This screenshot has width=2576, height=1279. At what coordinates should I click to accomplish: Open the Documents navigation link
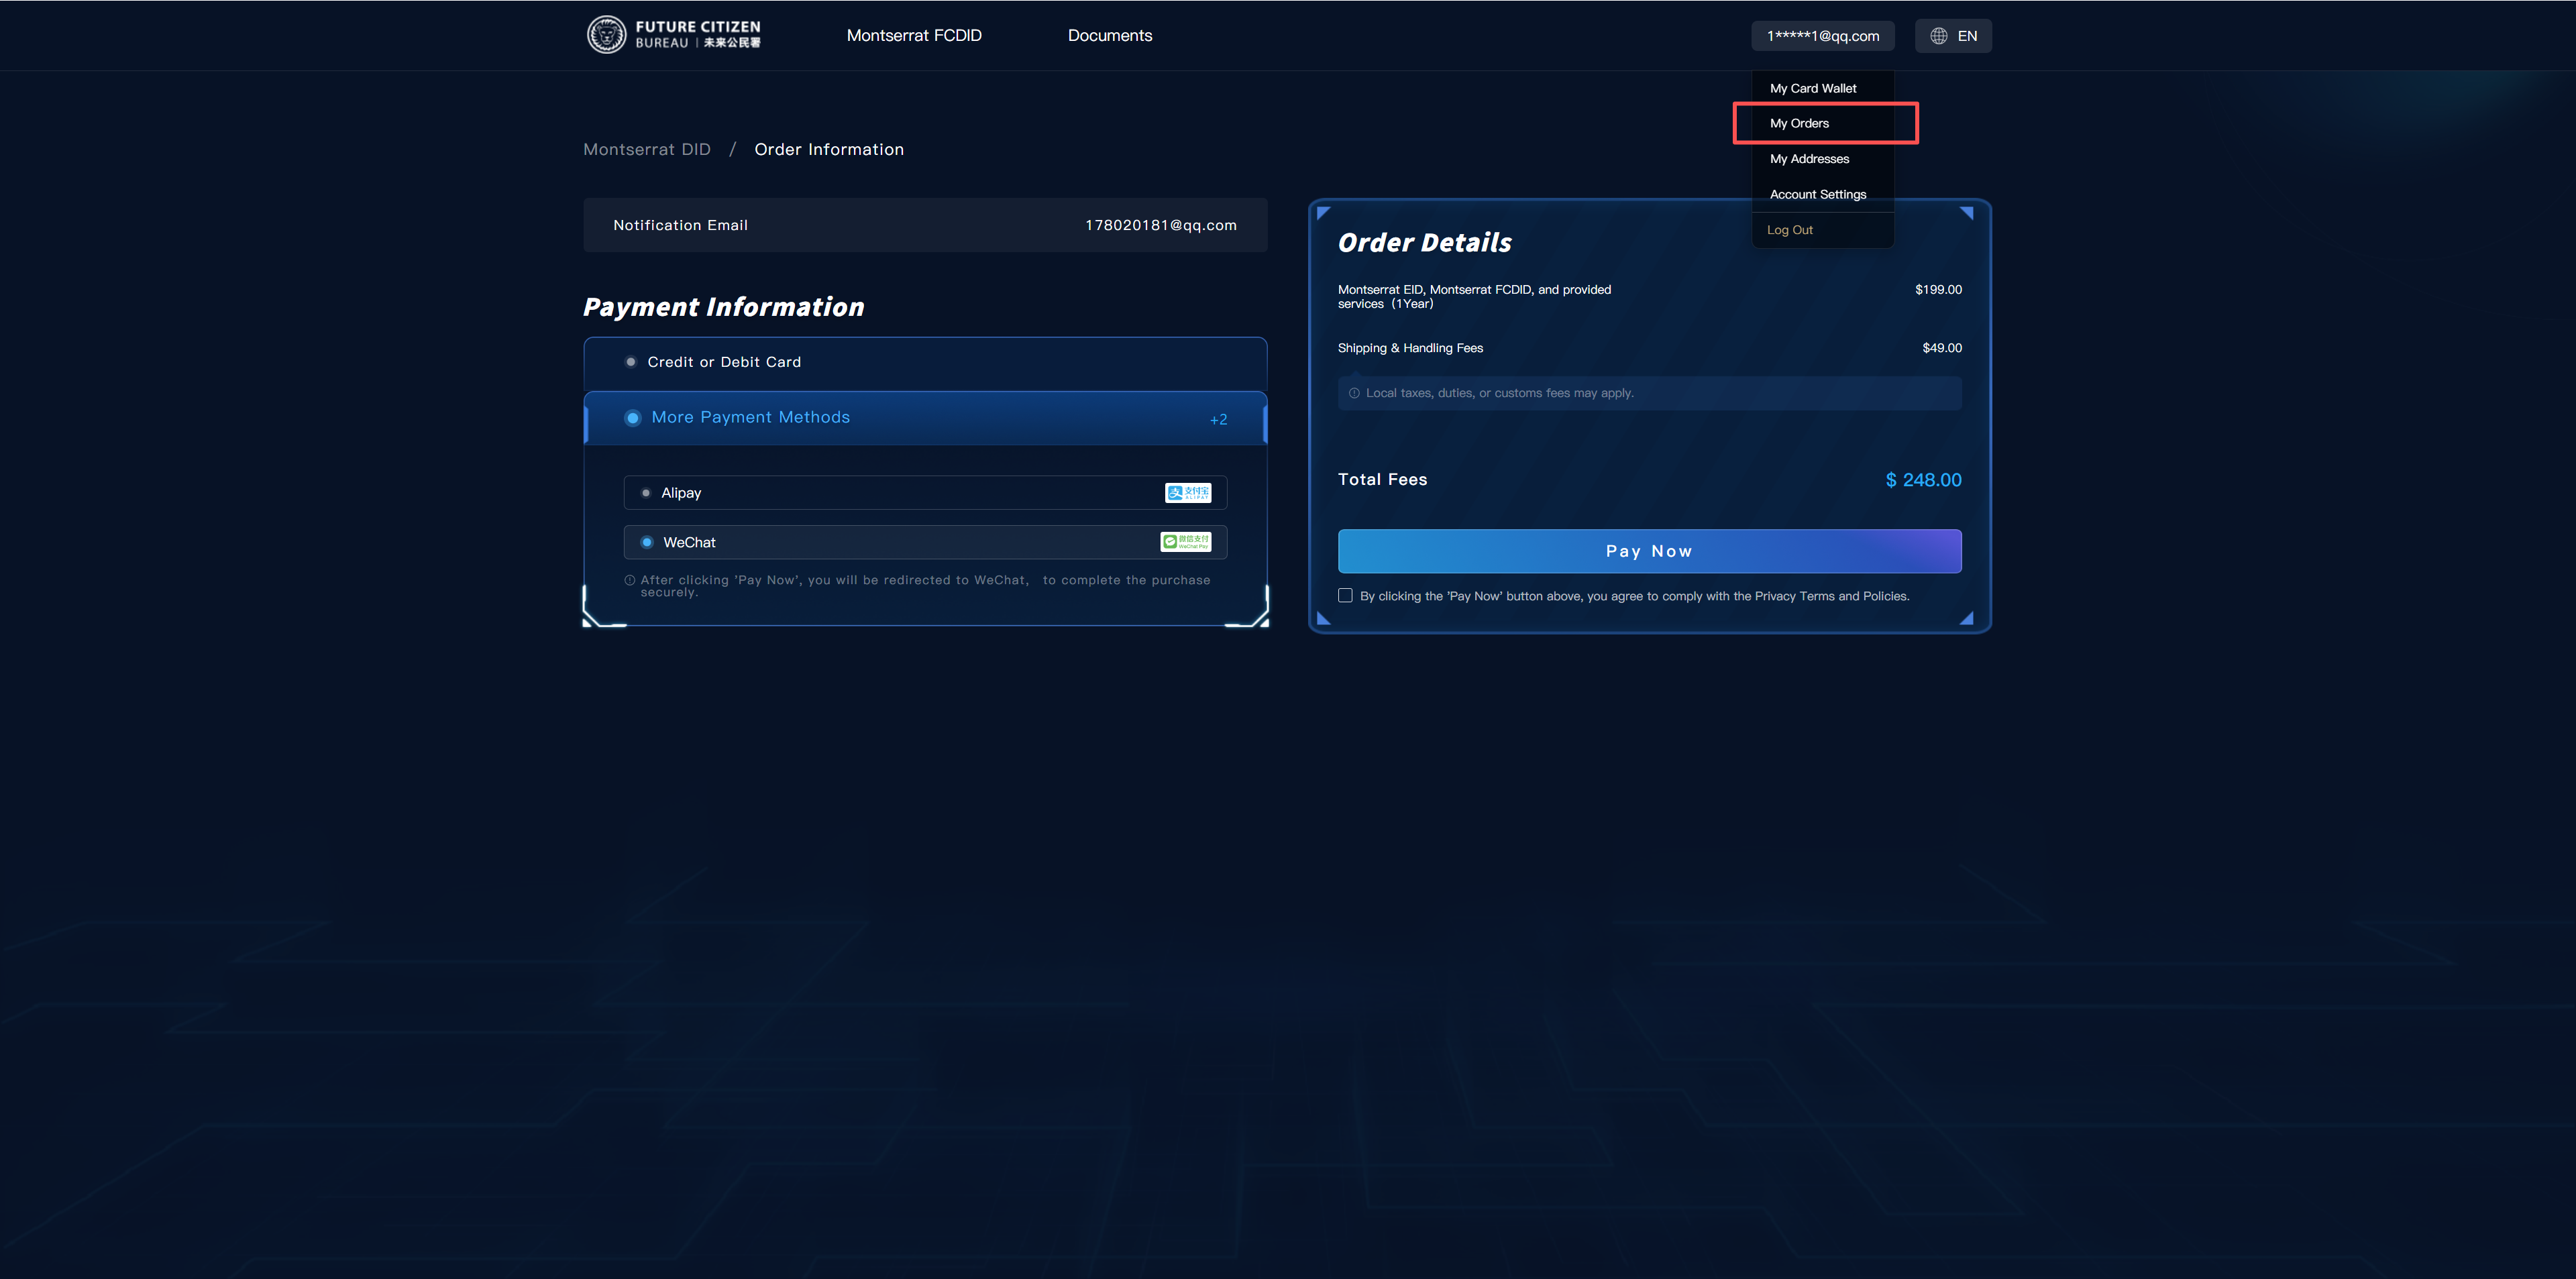pyautogui.click(x=1109, y=35)
